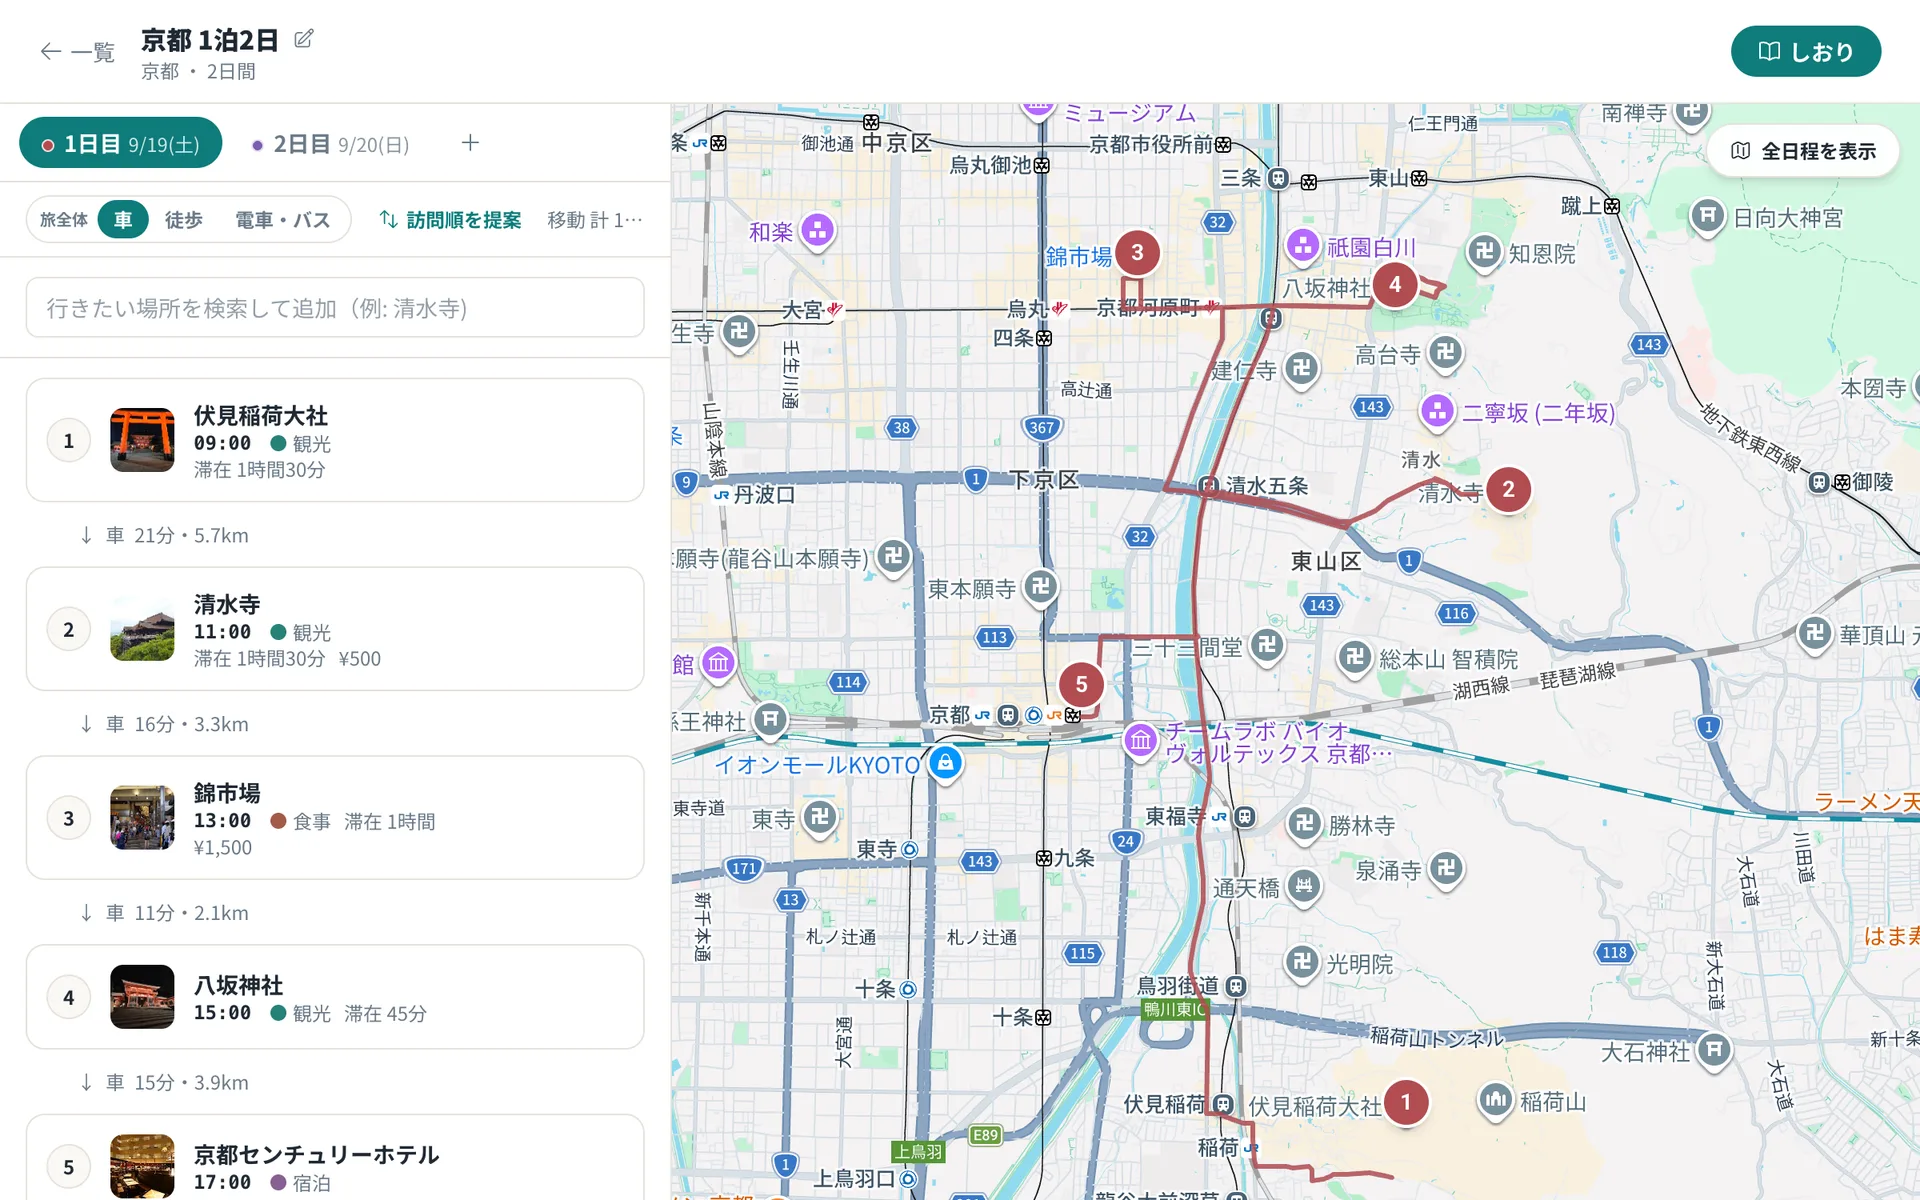Click the 泉涌寺 temple map icon

click(1446, 869)
